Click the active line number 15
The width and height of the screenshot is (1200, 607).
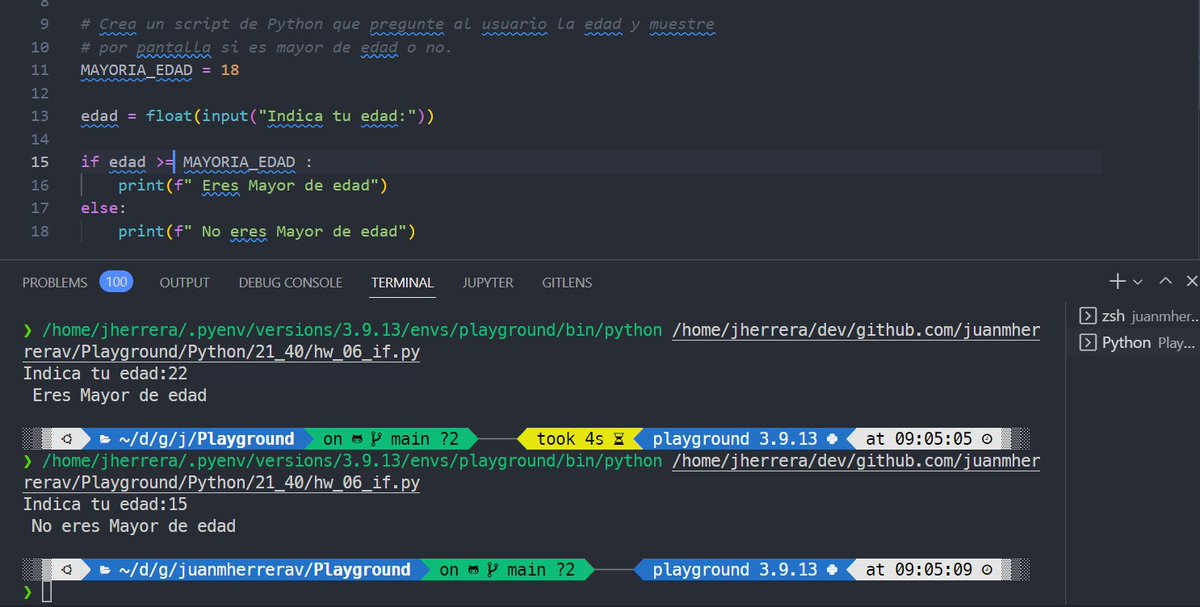click(40, 162)
